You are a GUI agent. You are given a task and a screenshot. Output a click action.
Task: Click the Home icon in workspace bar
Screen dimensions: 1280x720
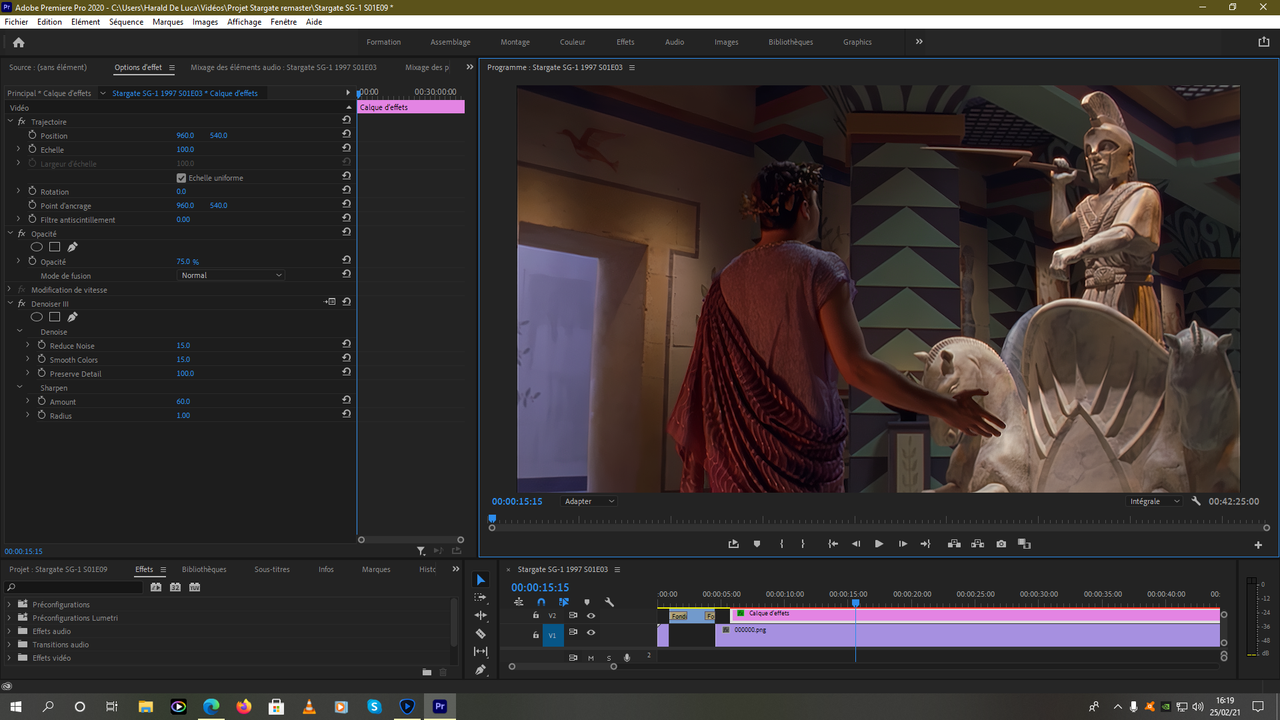pyautogui.click(x=18, y=42)
